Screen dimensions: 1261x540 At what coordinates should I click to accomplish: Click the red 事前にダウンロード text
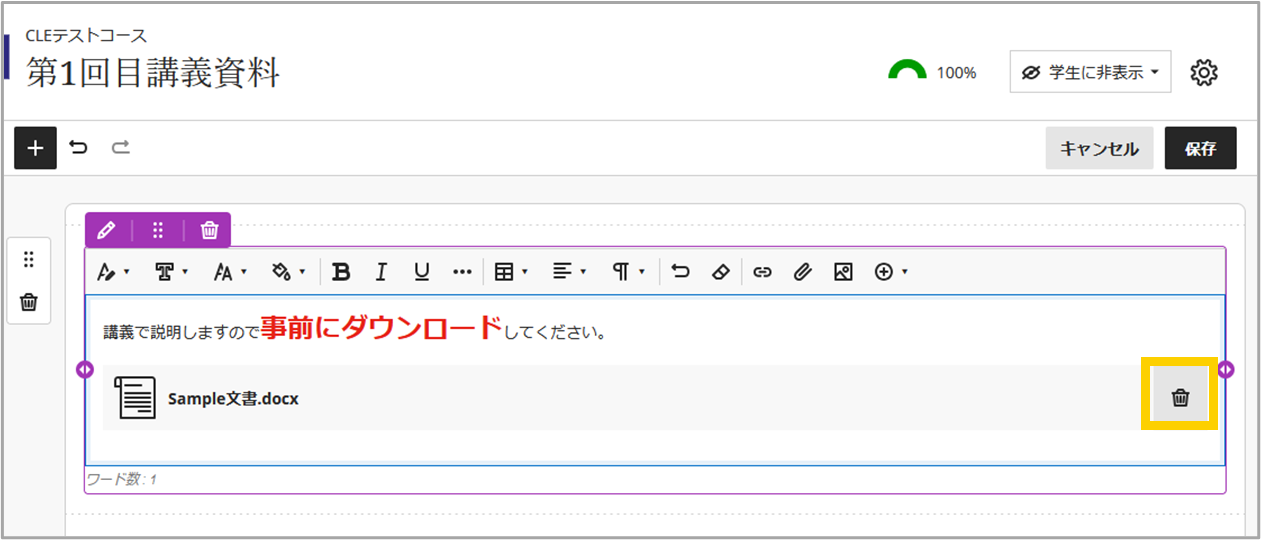coord(381,327)
